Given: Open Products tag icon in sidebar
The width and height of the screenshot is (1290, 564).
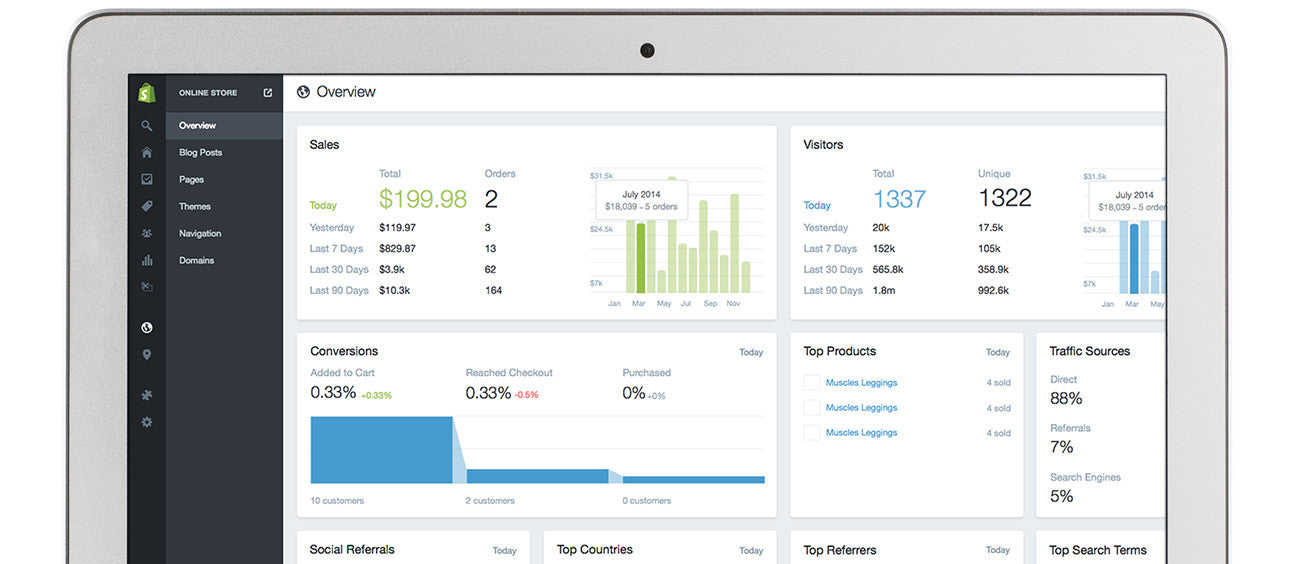Looking at the screenshot, I should (x=147, y=206).
